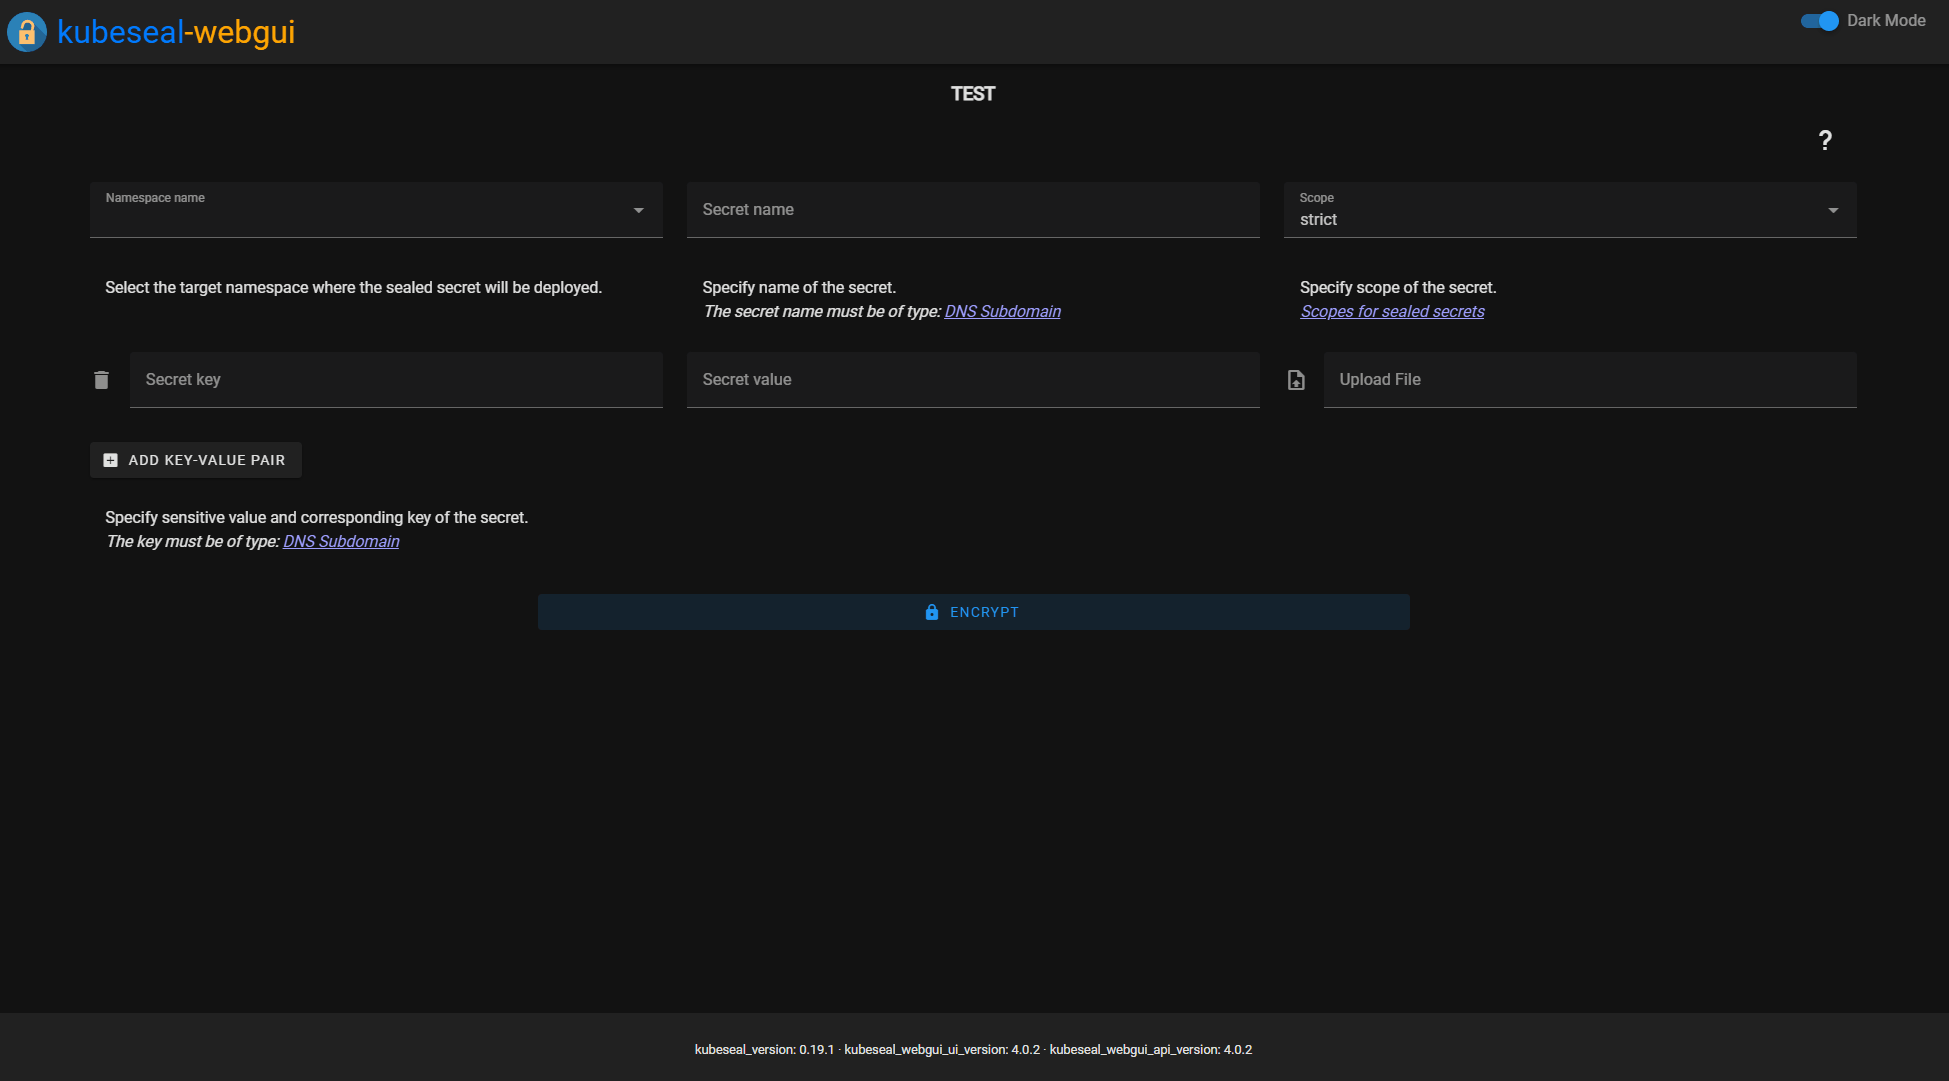Screen dimensions: 1949x1081
Task: Click into the Secret key field
Action: pyautogui.click(x=396, y=380)
